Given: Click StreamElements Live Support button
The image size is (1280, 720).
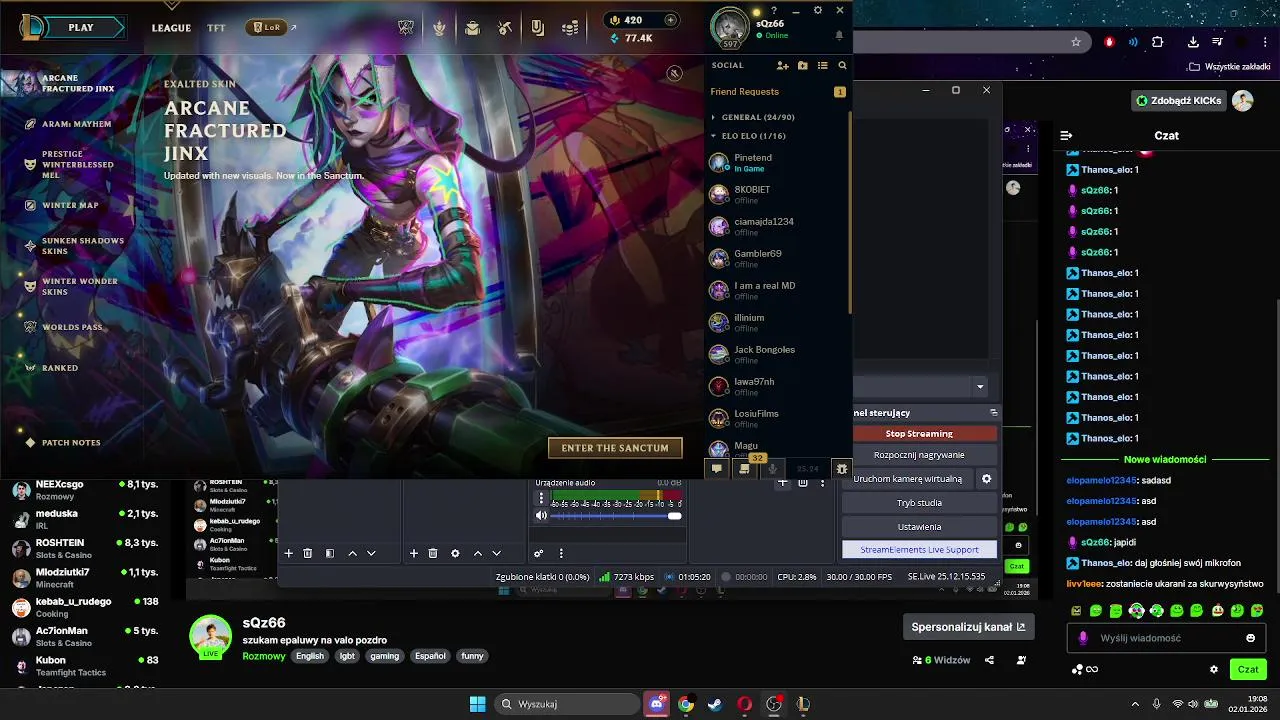Looking at the screenshot, I should (919, 549).
